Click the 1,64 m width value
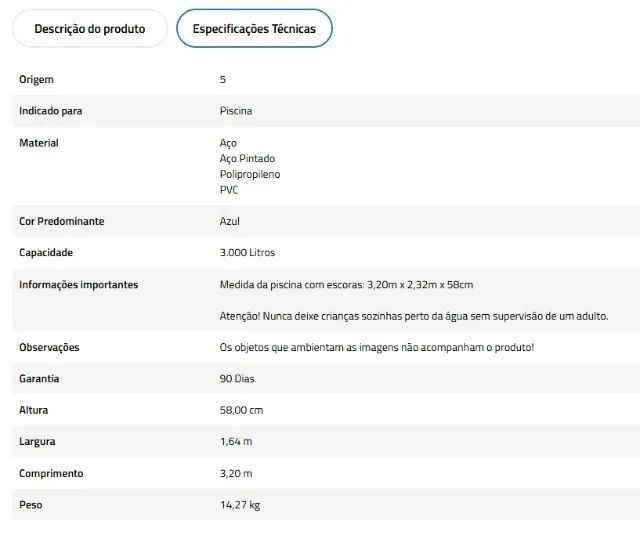The height and width of the screenshot is (540, 640). point(236,441)
